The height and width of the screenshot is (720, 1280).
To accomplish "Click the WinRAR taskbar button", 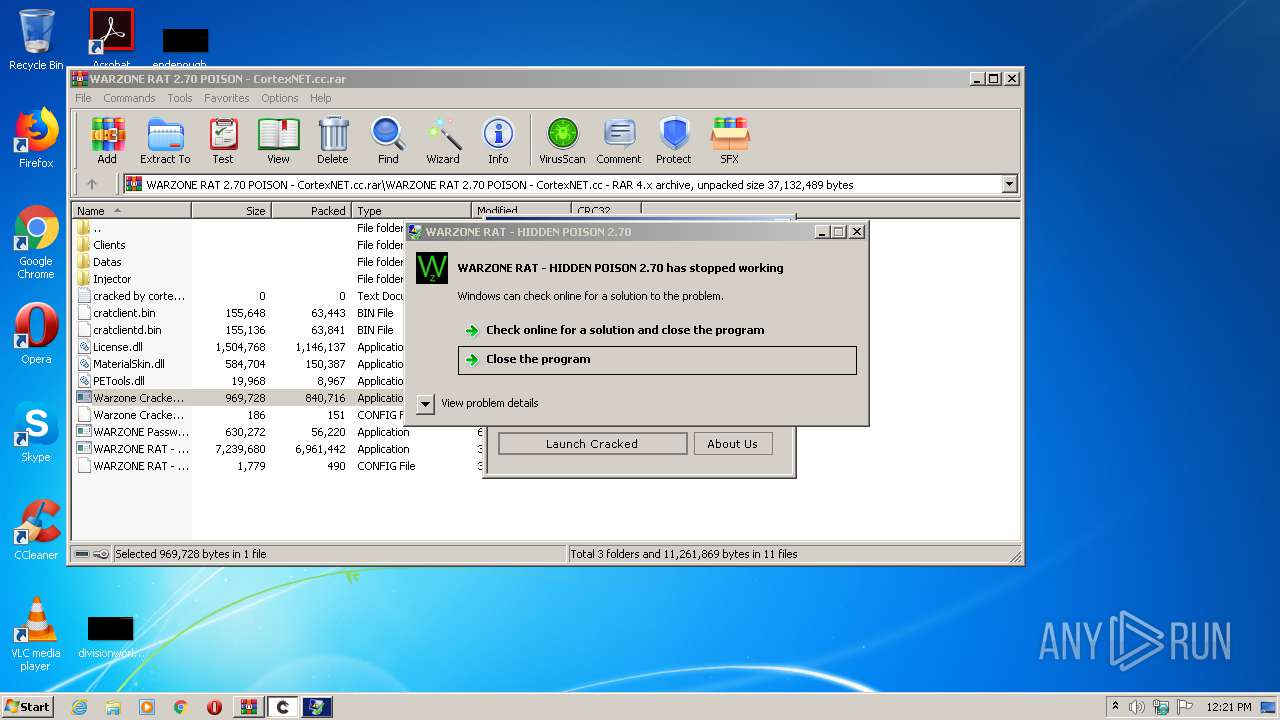I will [x=249, y=707].
